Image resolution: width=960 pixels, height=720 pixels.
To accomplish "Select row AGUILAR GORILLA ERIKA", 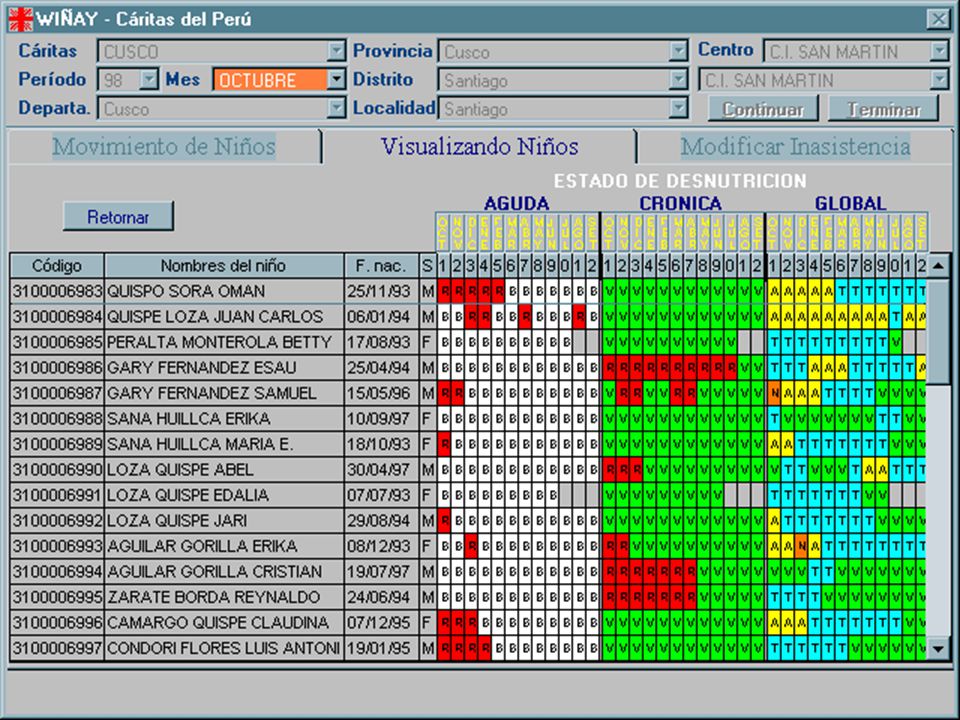I will pos(468,546).
